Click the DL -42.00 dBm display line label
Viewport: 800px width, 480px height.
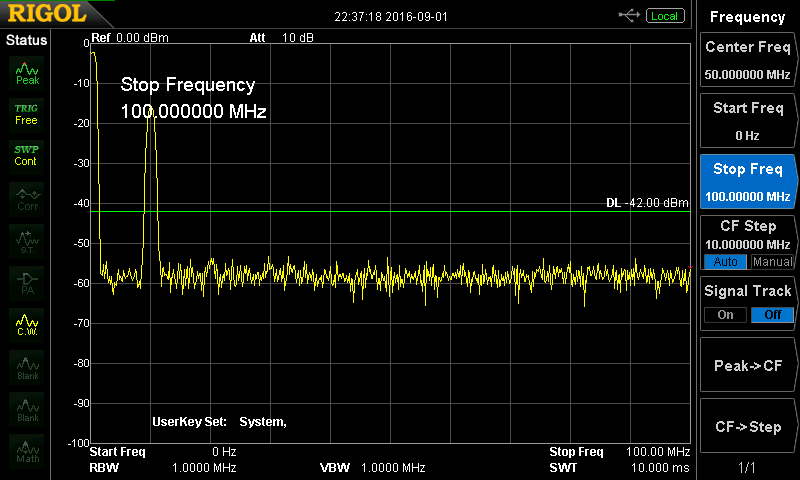click(647, 203)
